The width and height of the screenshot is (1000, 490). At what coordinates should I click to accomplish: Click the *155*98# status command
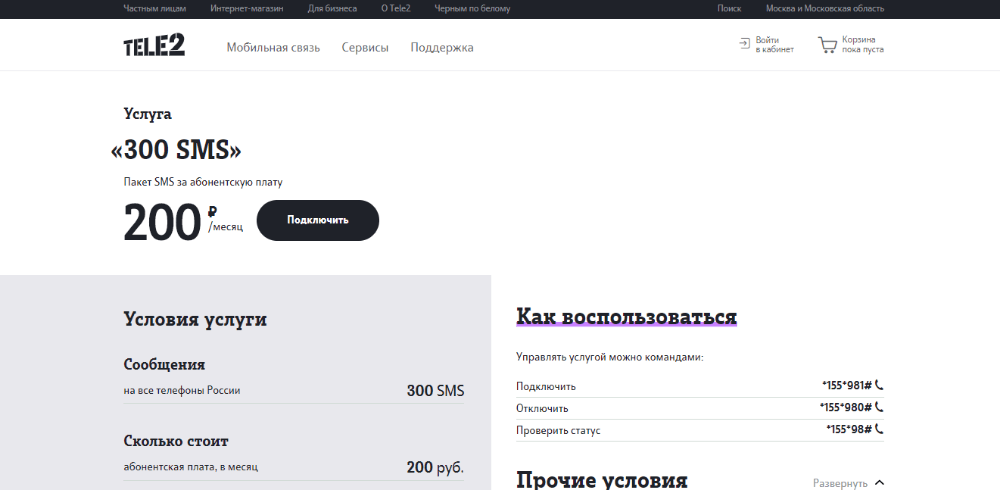tap(849, 429)
